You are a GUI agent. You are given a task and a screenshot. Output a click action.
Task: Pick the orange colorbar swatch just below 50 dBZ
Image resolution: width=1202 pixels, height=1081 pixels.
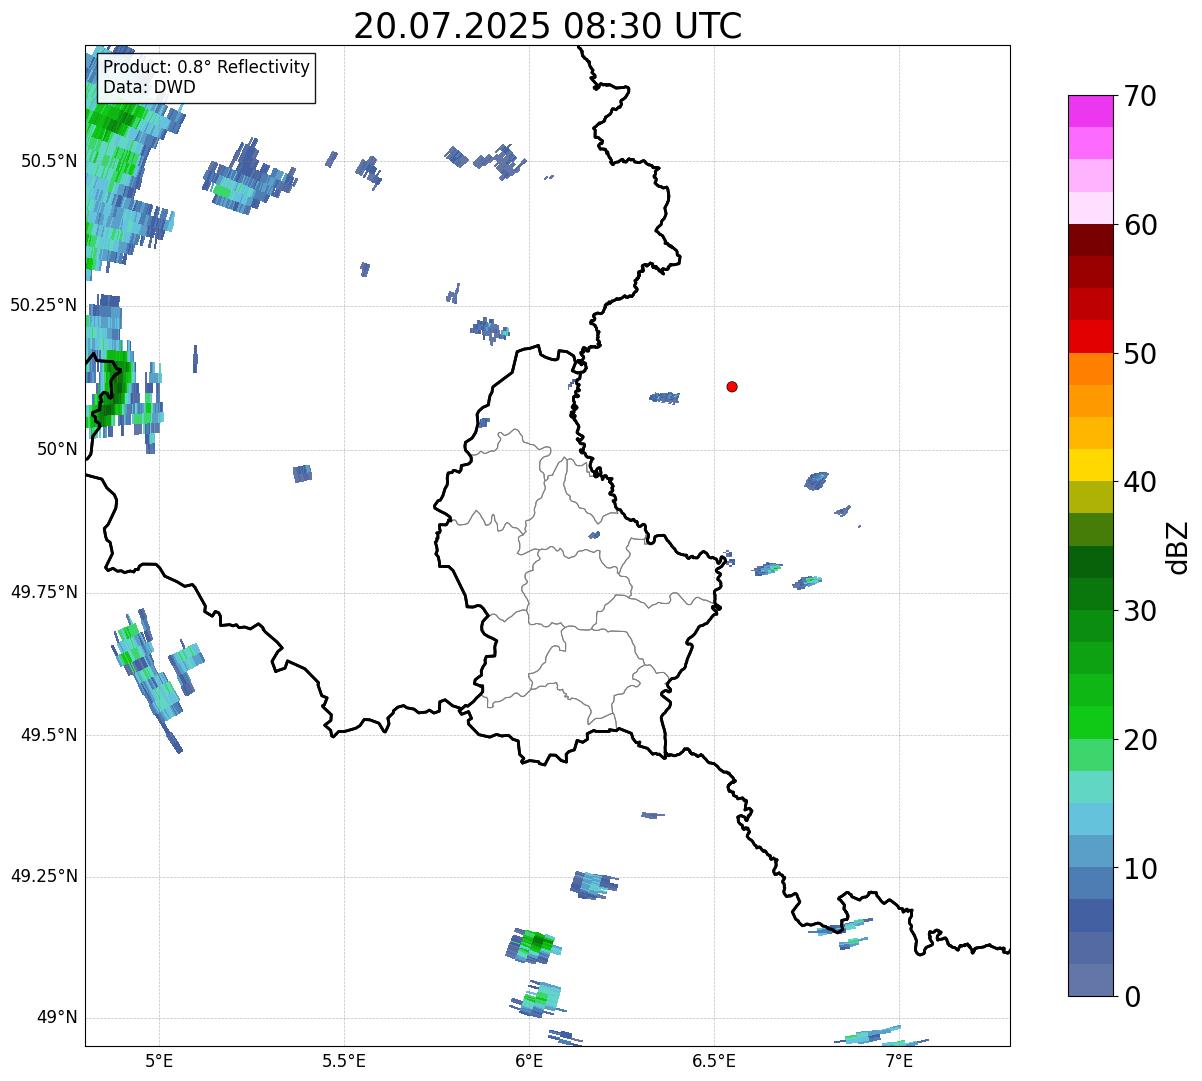click(1091, 369)
